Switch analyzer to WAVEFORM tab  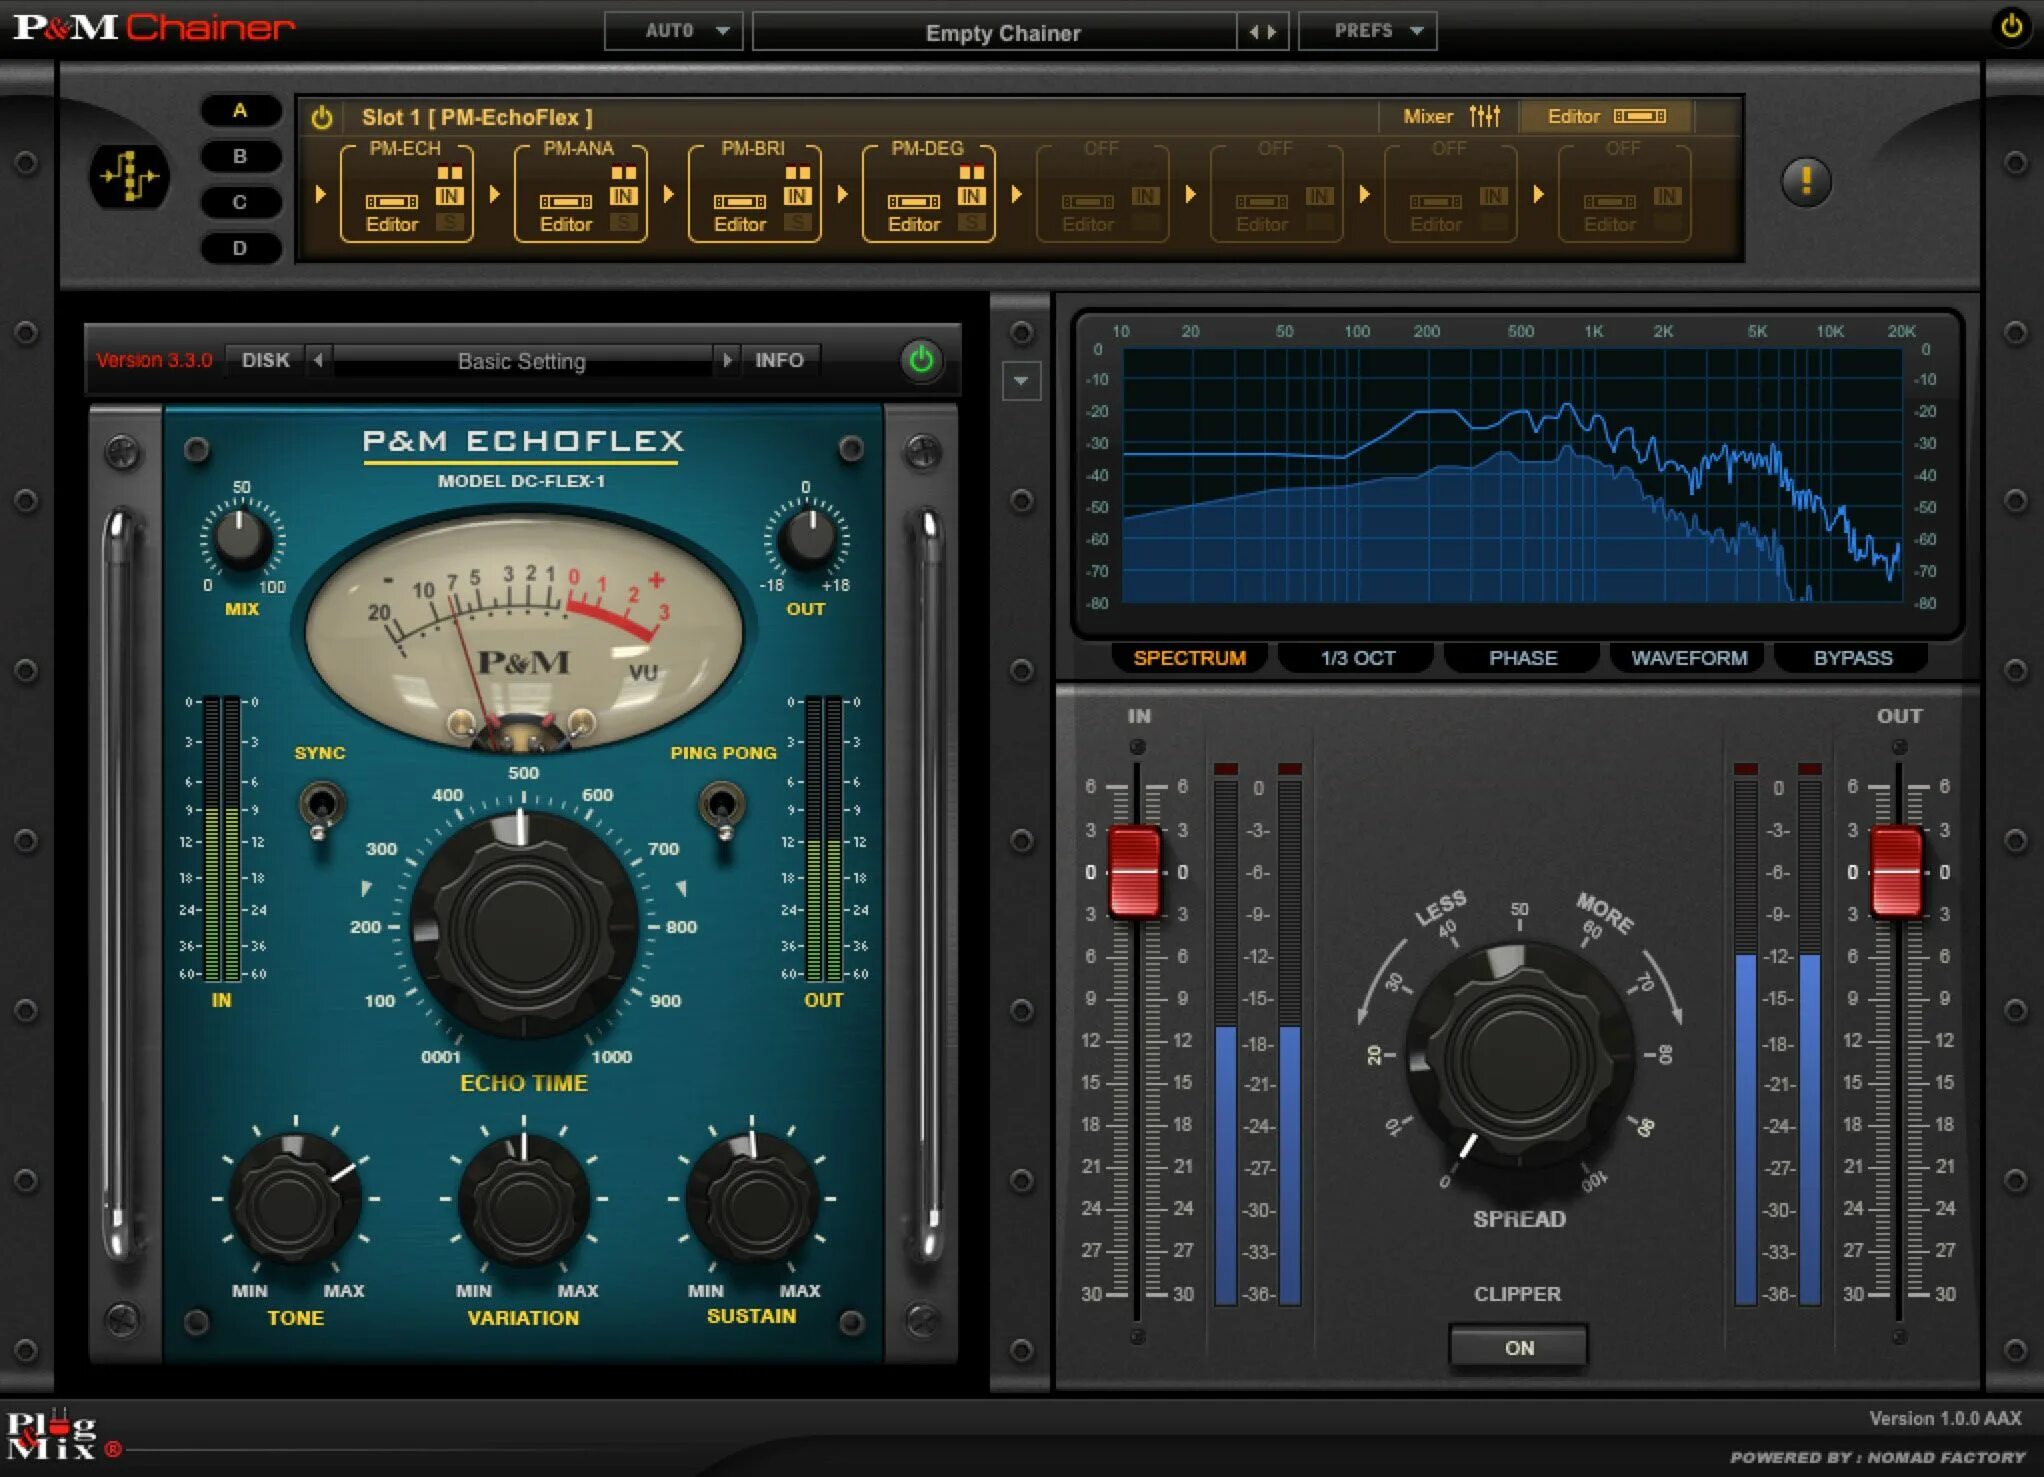pyautogui.click(x=1688, y=658)
